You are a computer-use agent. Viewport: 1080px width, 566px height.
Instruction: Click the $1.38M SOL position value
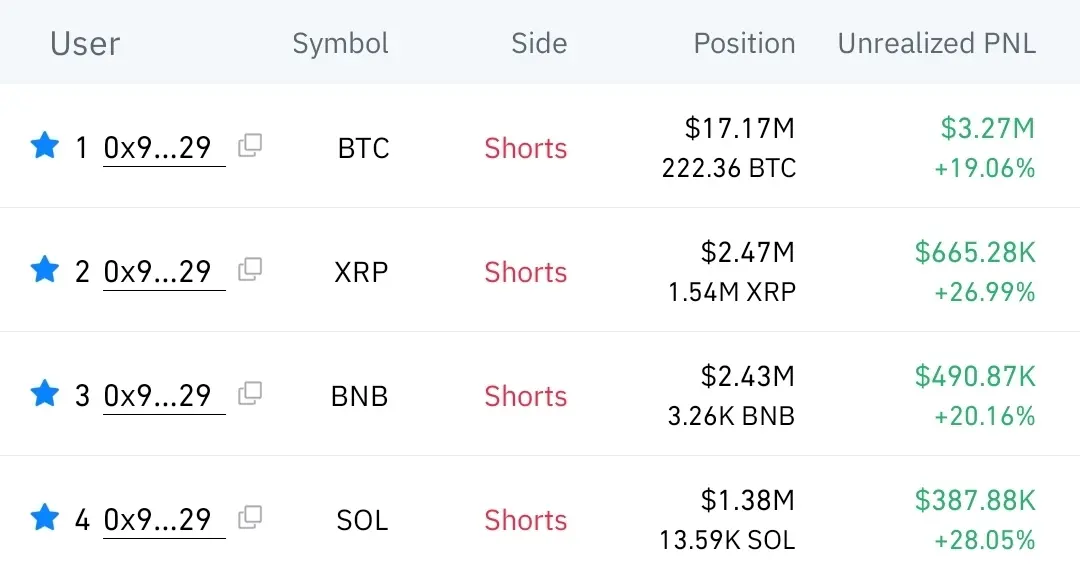click(x=747, y=500)
